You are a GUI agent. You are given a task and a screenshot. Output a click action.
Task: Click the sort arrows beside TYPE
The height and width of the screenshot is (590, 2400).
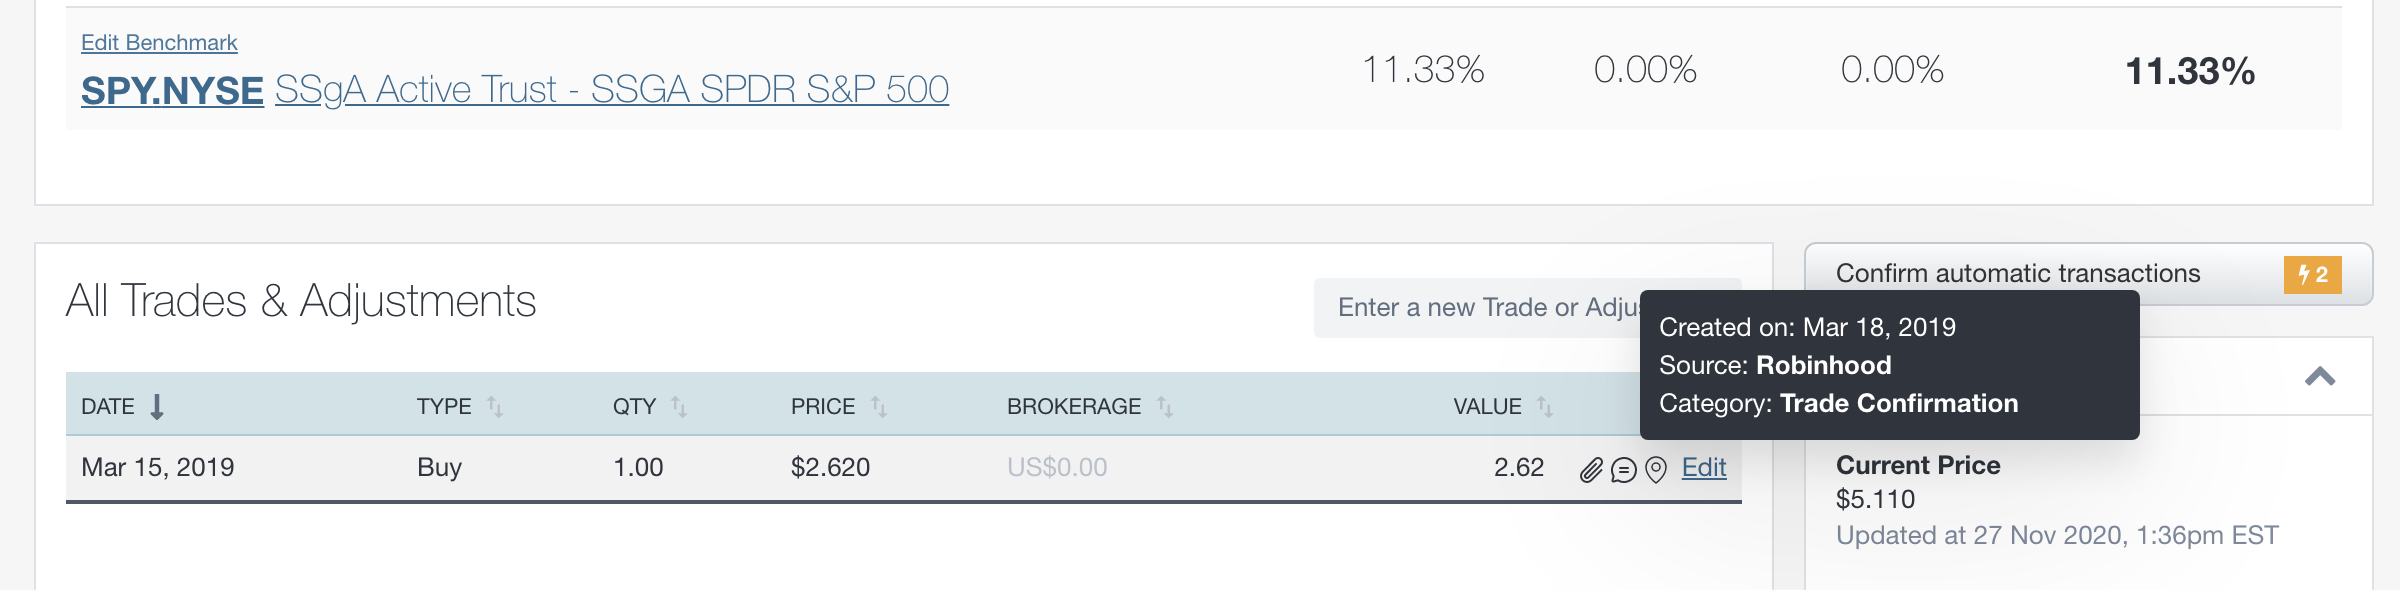pyautogui.click(x=495, y=406)
